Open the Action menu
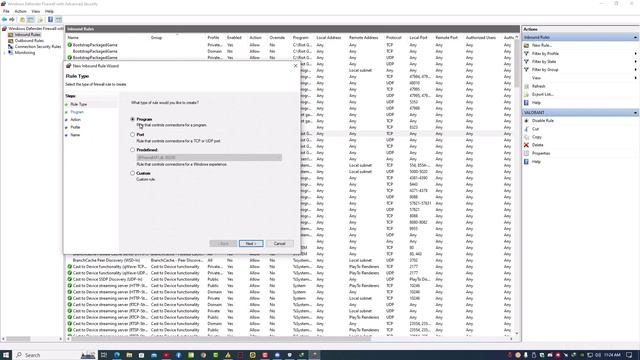The width and height of the screenshot is (640, 360). [x=20, y=11]
